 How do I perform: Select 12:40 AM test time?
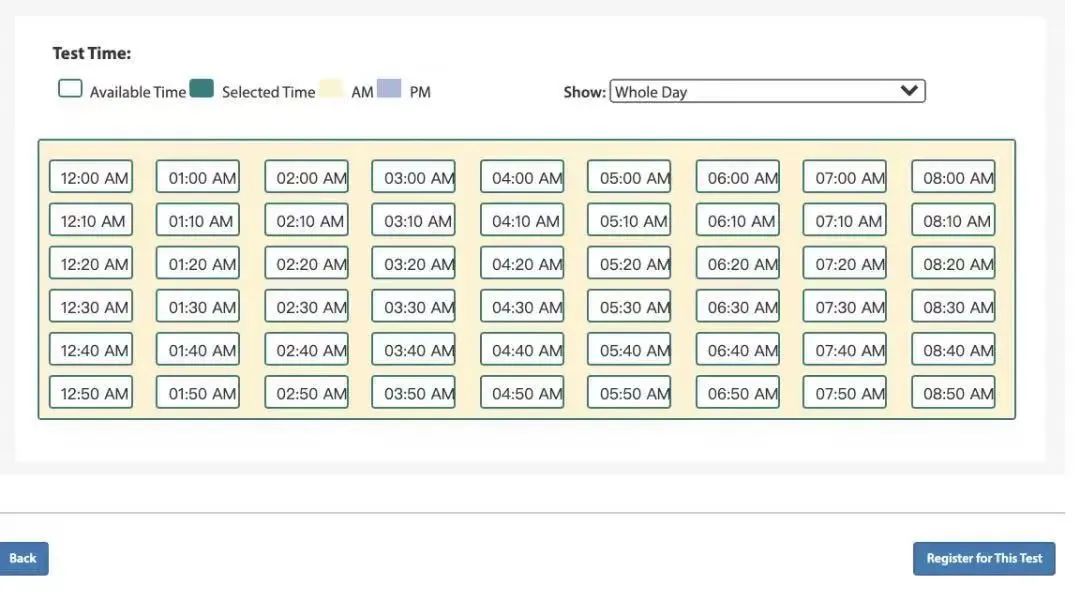(91, 349)
